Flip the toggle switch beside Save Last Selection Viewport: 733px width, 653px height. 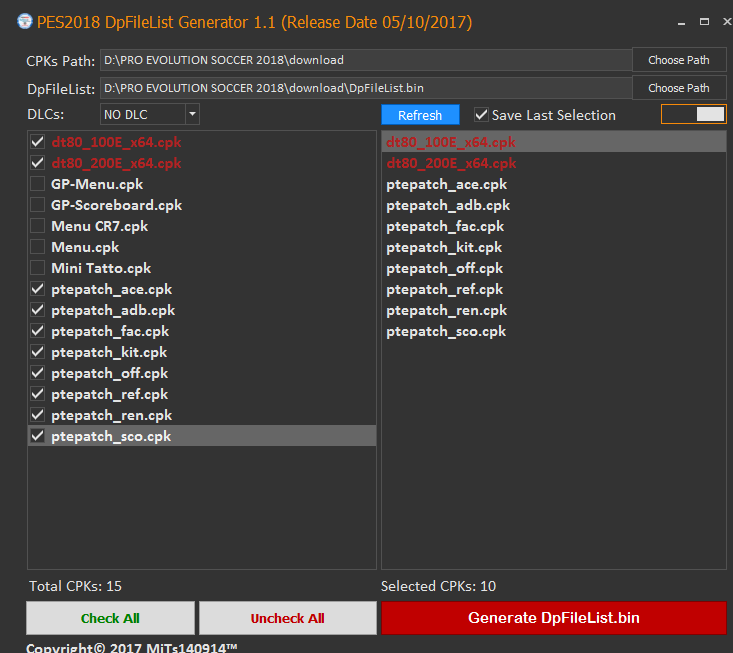tap(694, 114)
